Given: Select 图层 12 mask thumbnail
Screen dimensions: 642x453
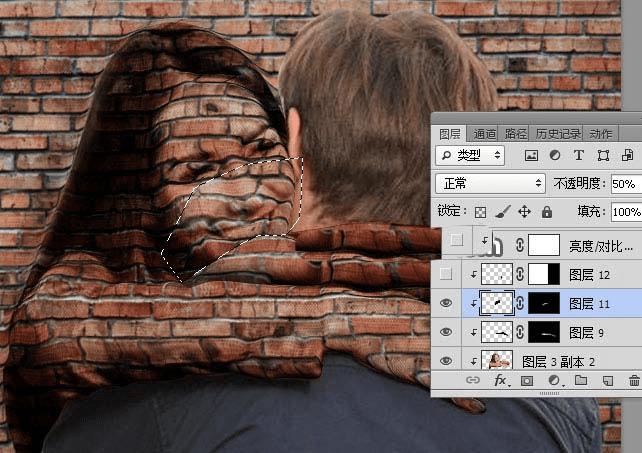Looking at the screenshot, I should tap(544, 274).
